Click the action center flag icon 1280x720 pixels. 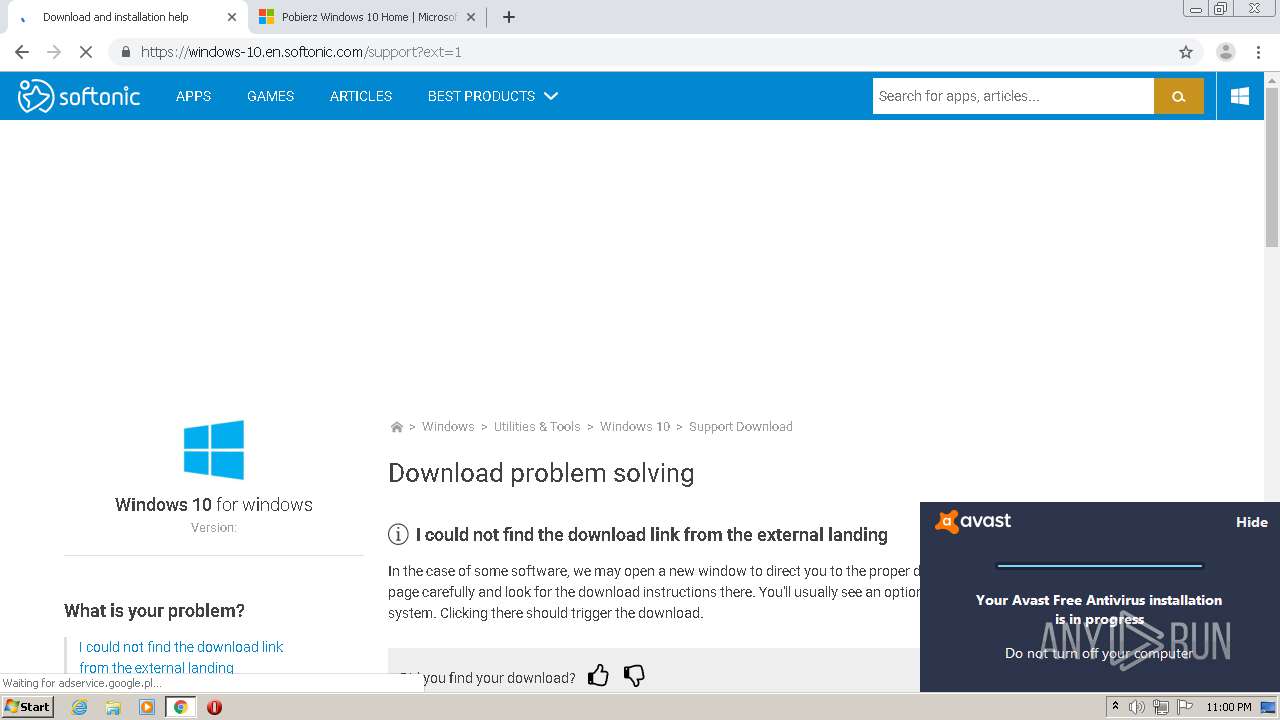point(1184,707)
